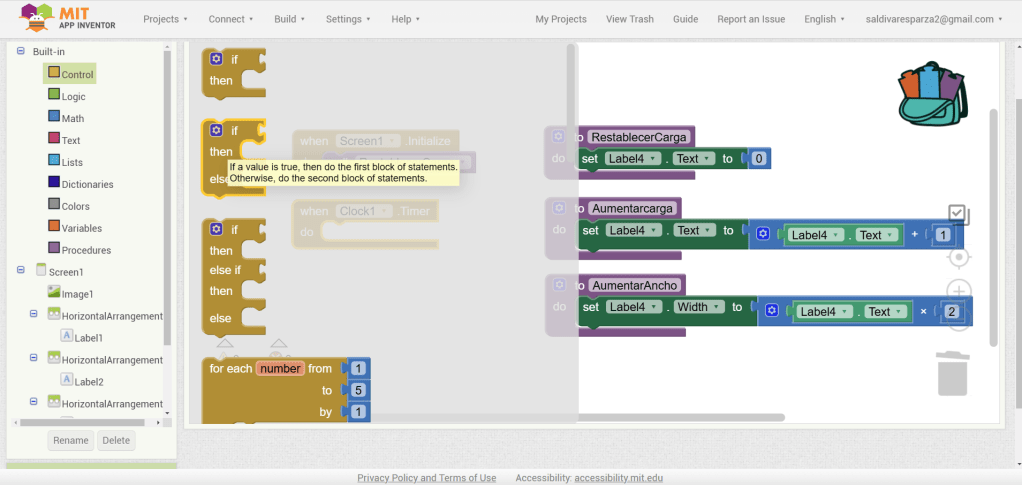The image size is (1022, 485).
Task: Open the backpack icon on workspace
Action: [x=932, y=93]
